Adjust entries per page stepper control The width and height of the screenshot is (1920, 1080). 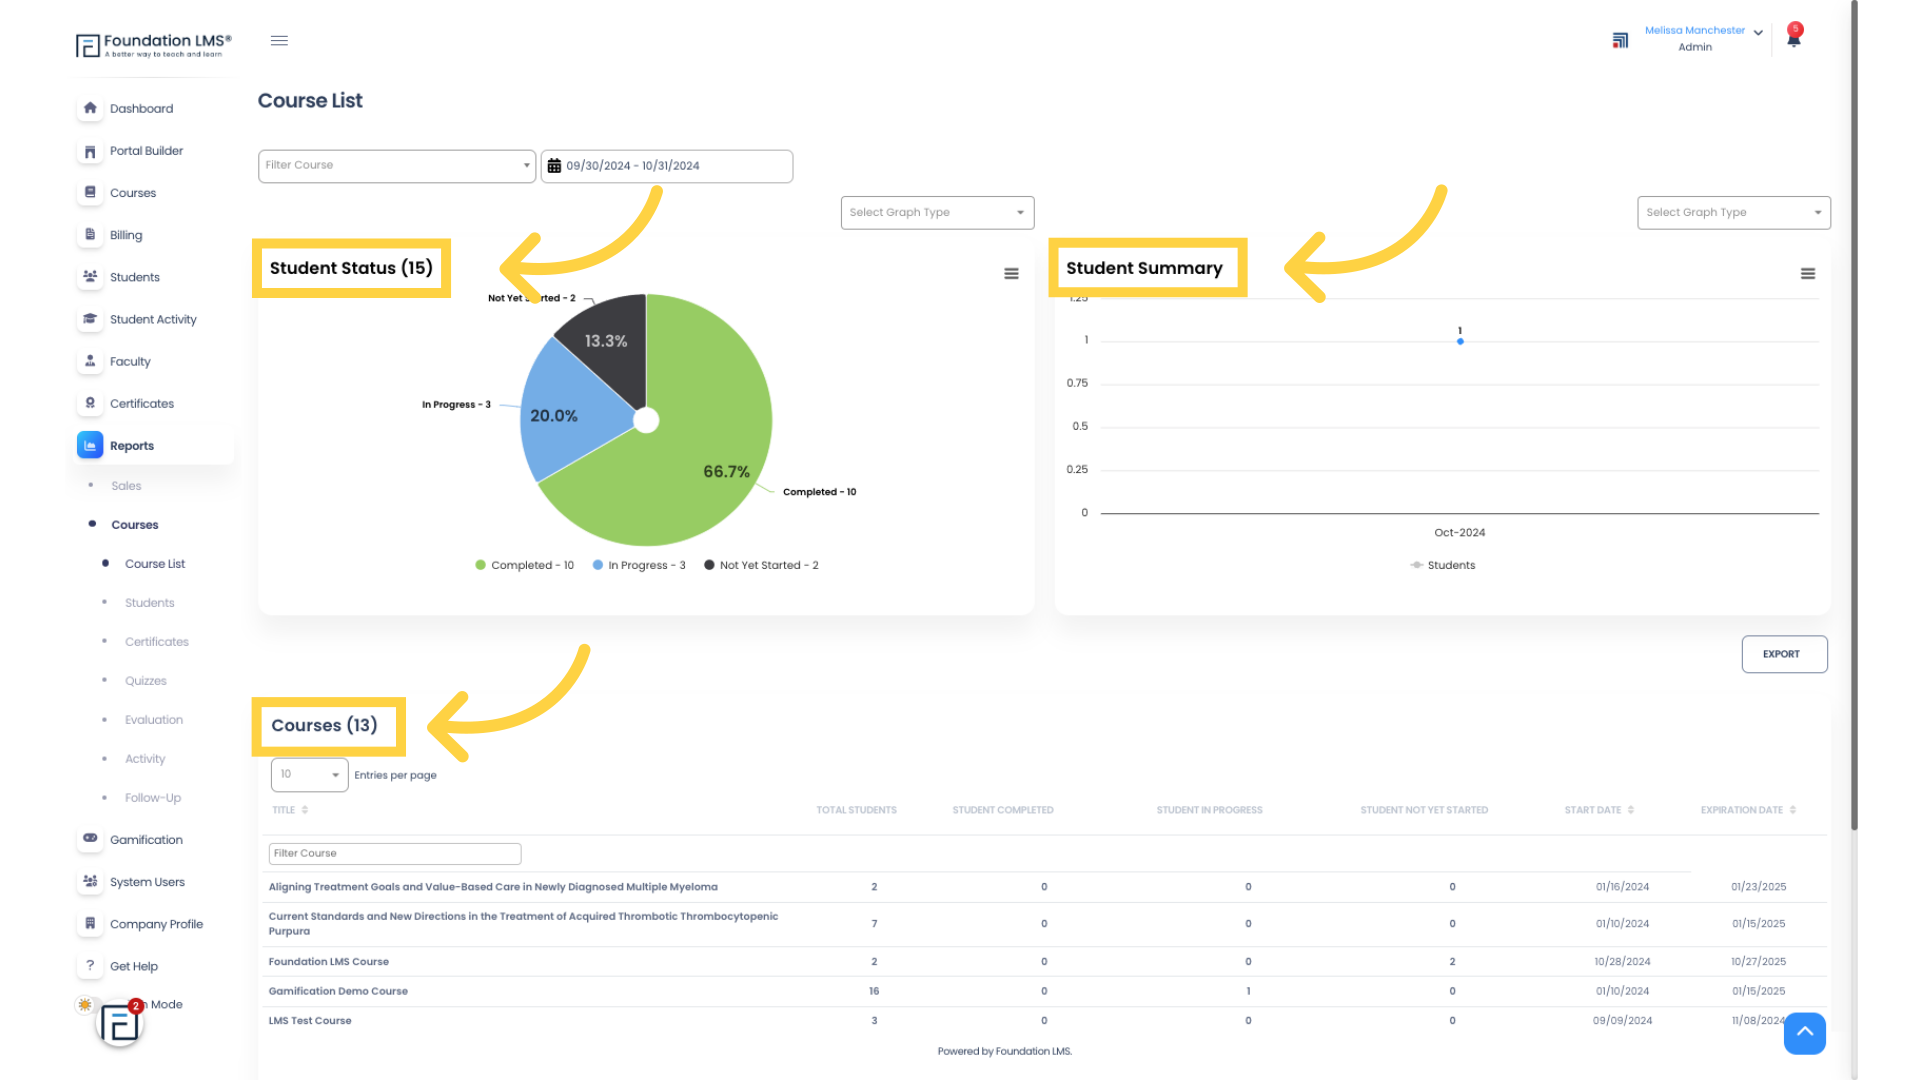(x=309, y=774)
